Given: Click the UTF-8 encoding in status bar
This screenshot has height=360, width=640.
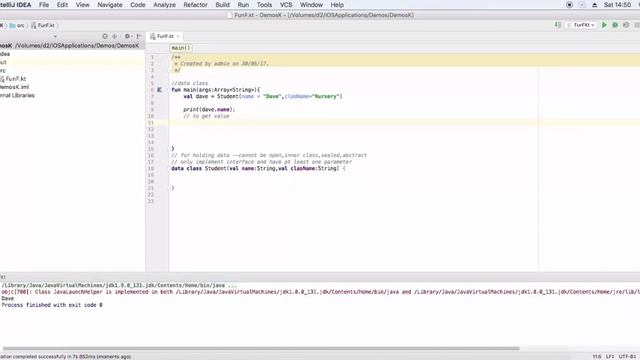Looking at the screenshot, I should 627,356.
